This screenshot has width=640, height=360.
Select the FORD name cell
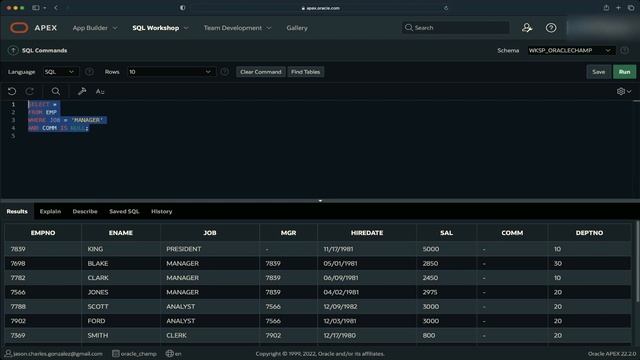tap(121, 321)
